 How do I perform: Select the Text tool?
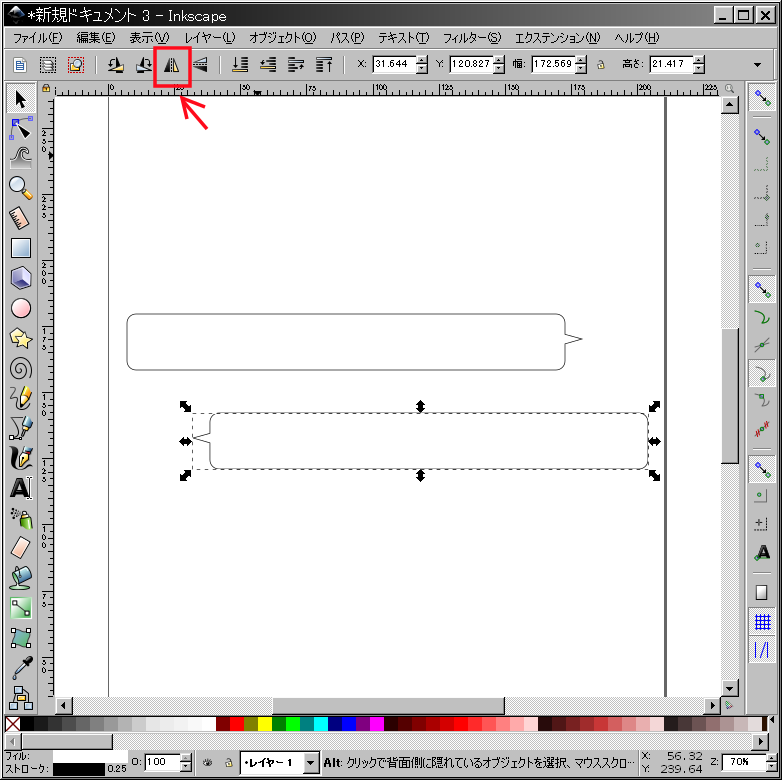click(x=20, y=488)
